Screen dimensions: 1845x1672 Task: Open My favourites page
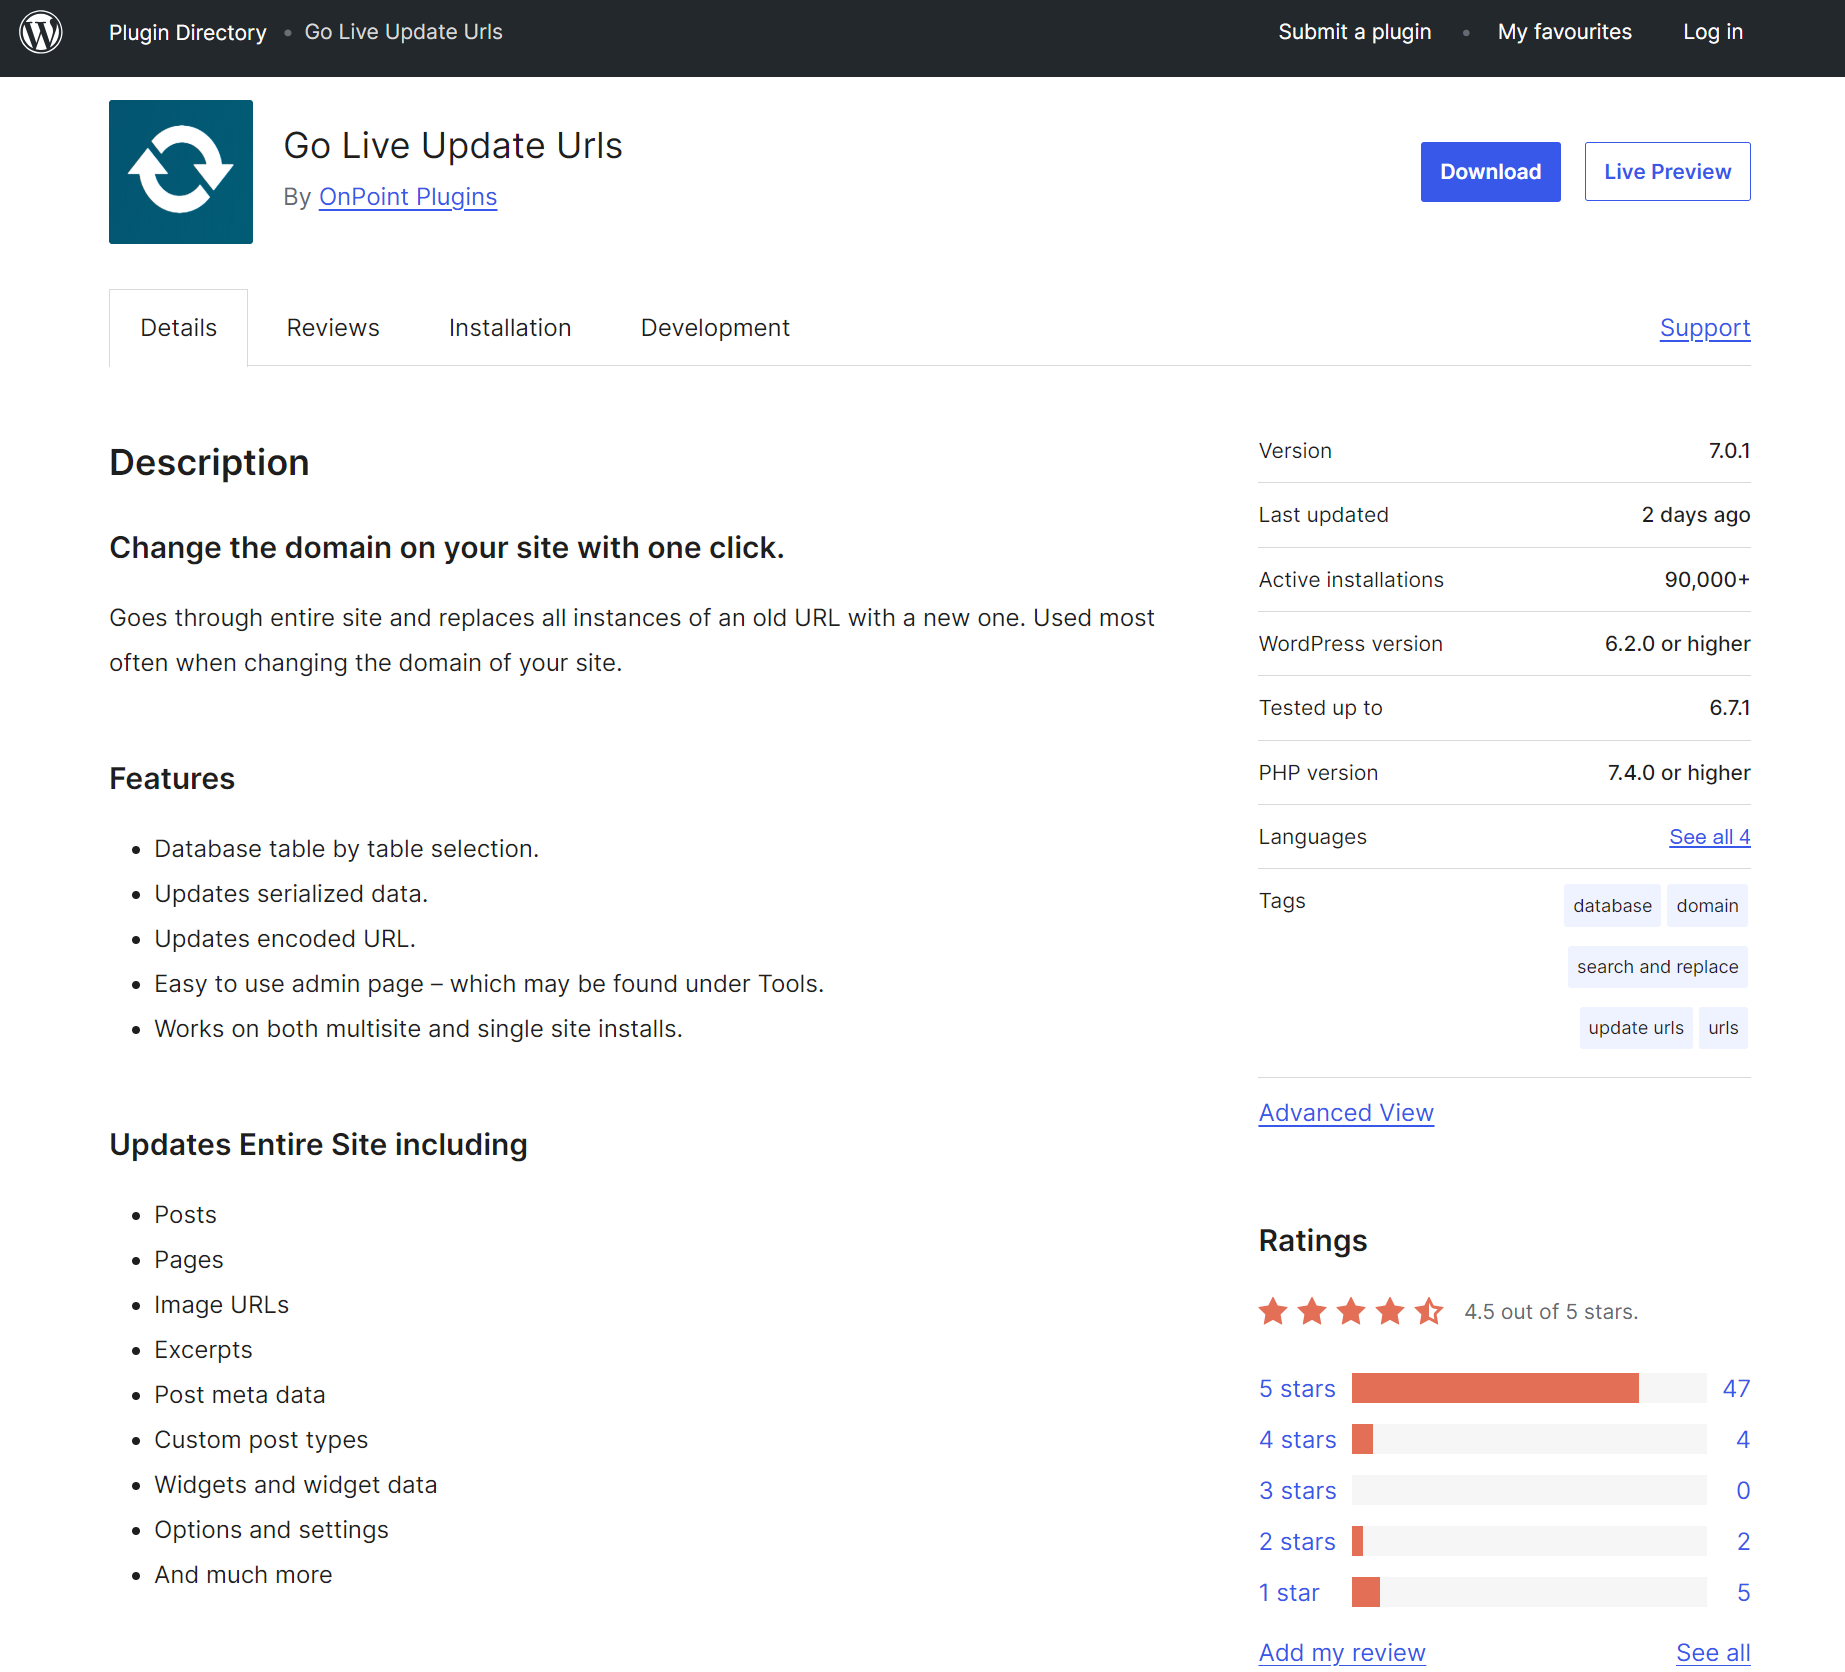coord(1565,32)
